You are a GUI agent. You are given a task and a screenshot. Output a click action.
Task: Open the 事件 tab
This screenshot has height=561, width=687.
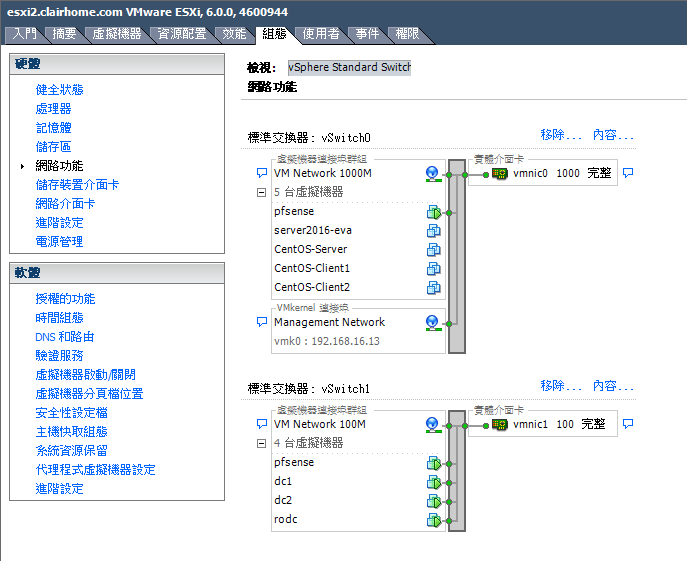367,34
